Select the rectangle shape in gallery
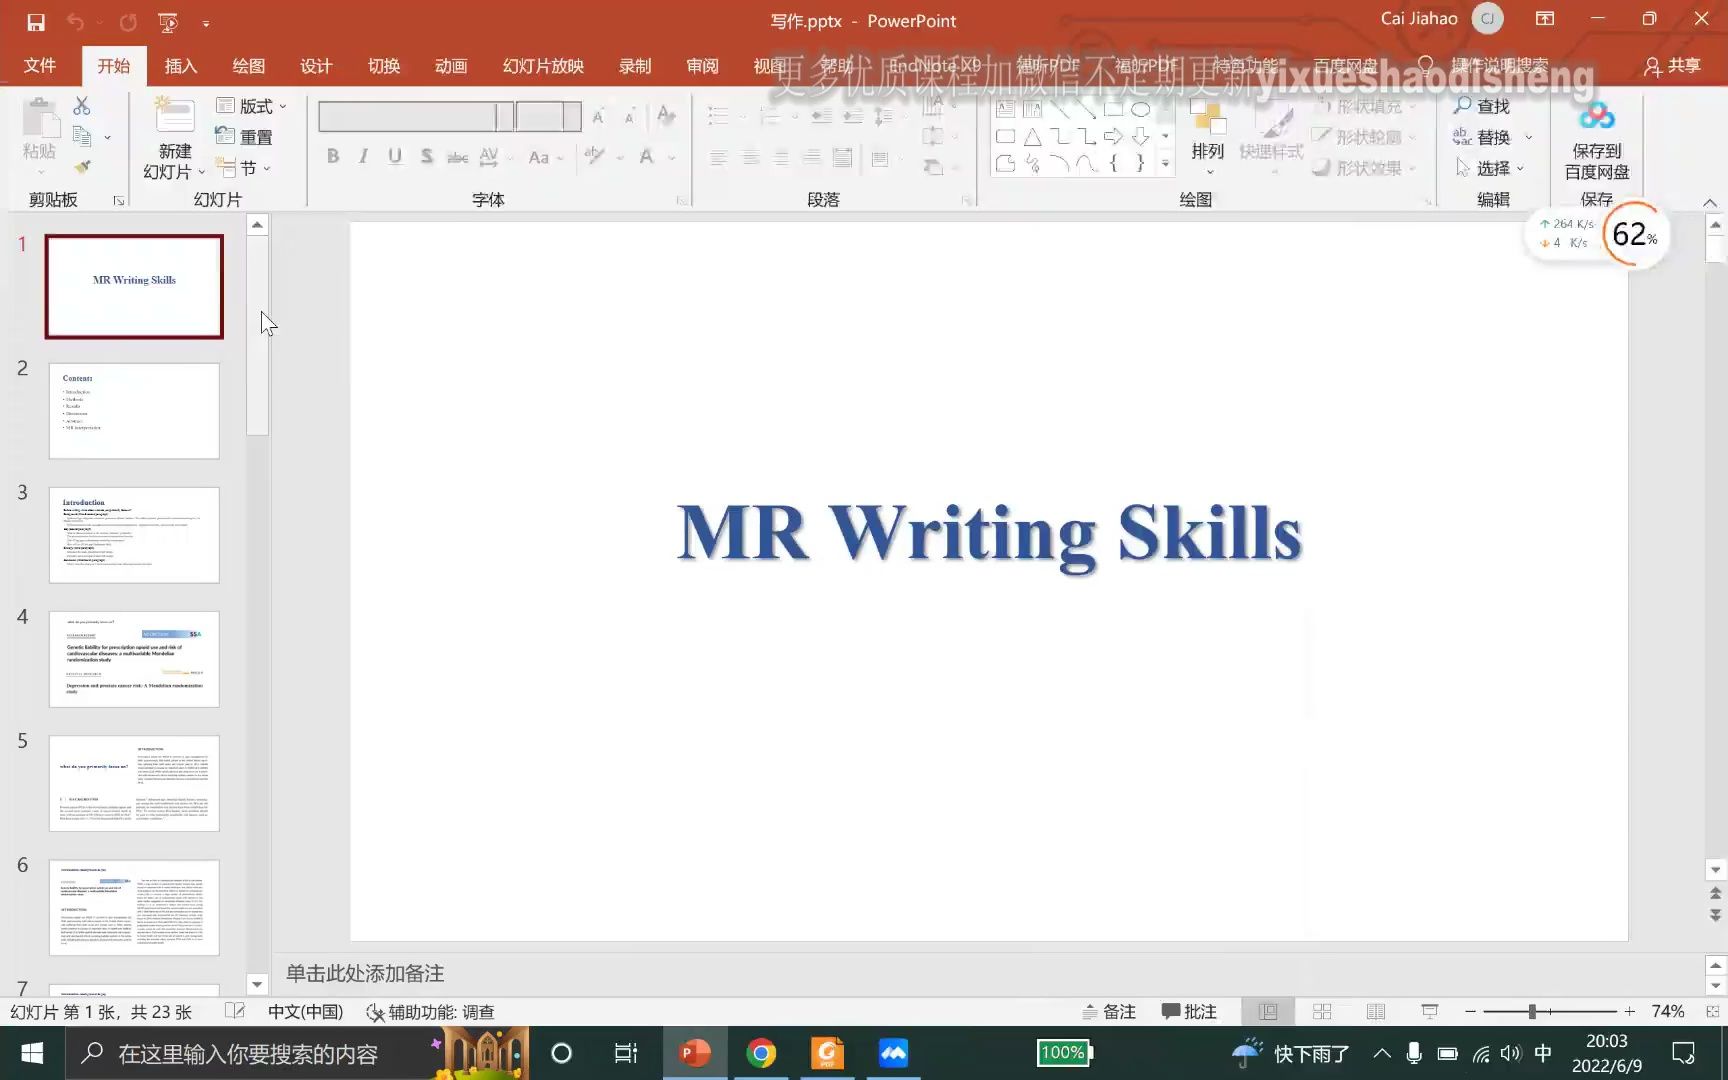The image size is (1728, 1080). (1113, 109)
